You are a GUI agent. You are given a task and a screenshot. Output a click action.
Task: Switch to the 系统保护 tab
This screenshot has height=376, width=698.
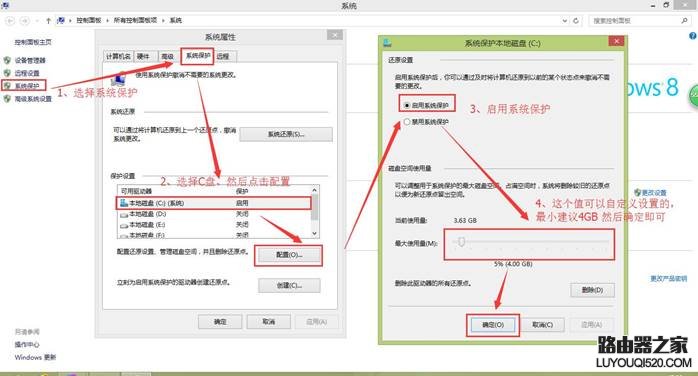(198, 56)
